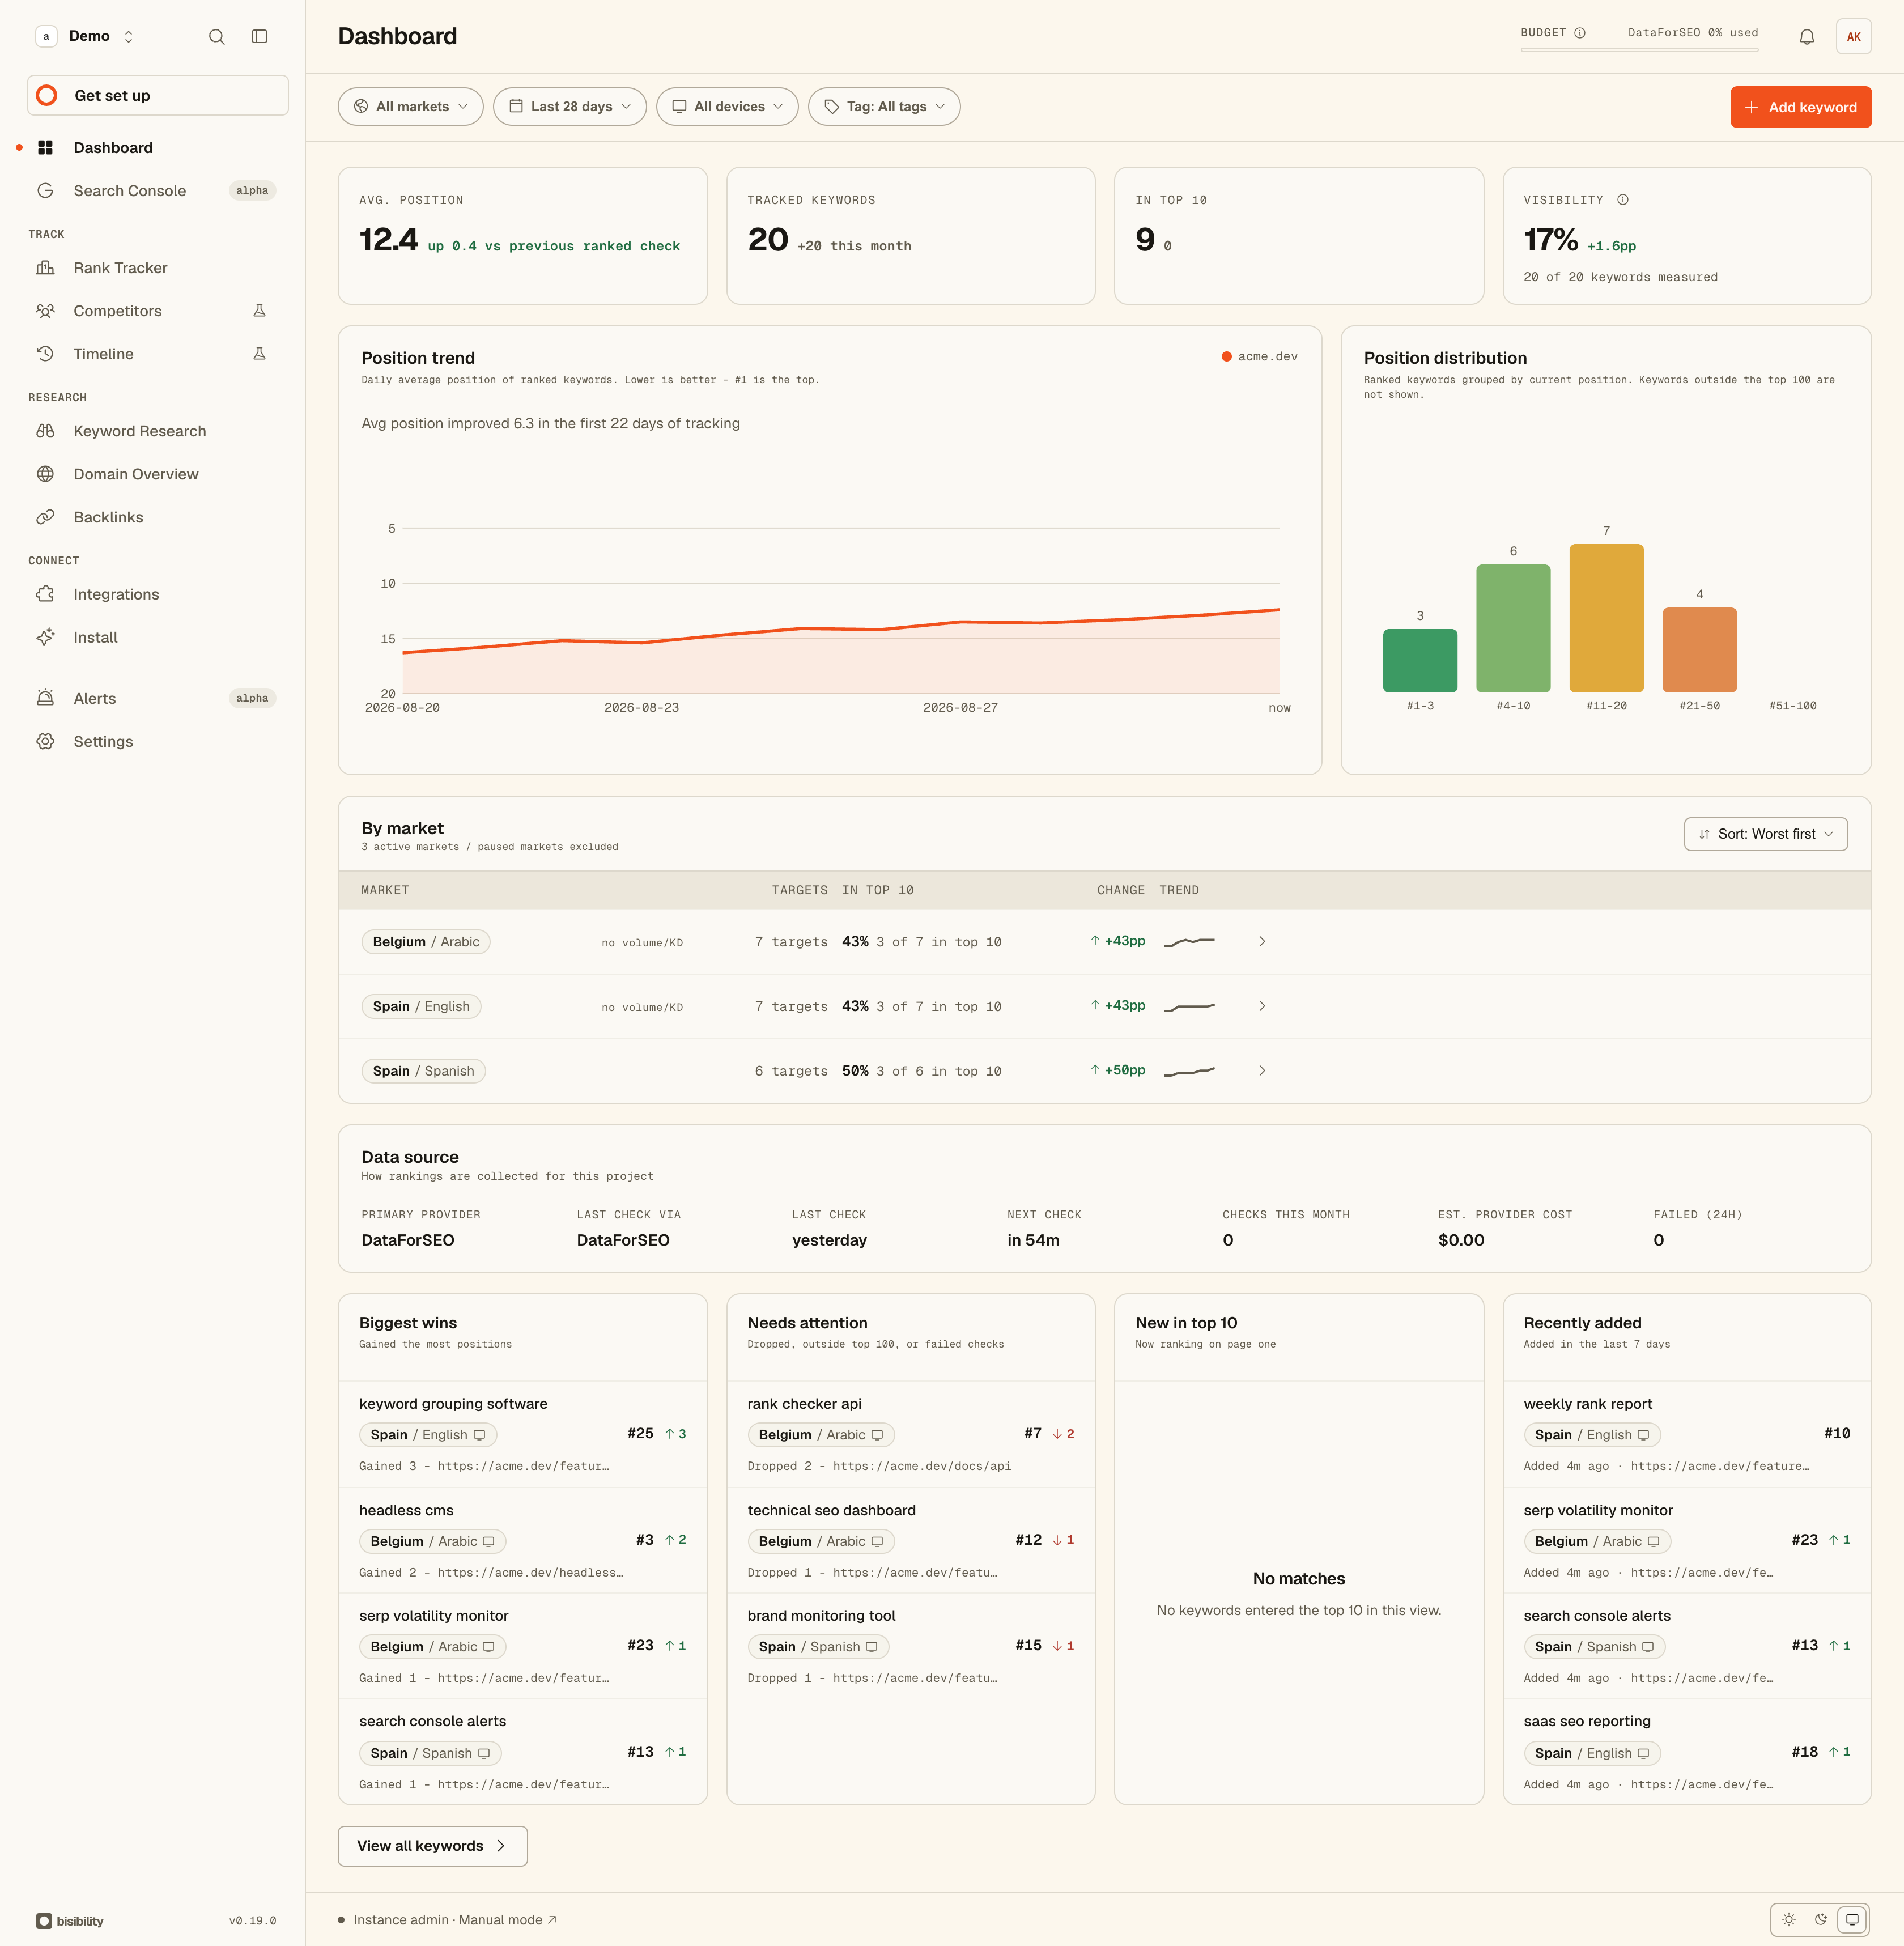Expand the Belgium / Arabic market row chevron
1904x1946 pixels.
(x=1262, y=942)
